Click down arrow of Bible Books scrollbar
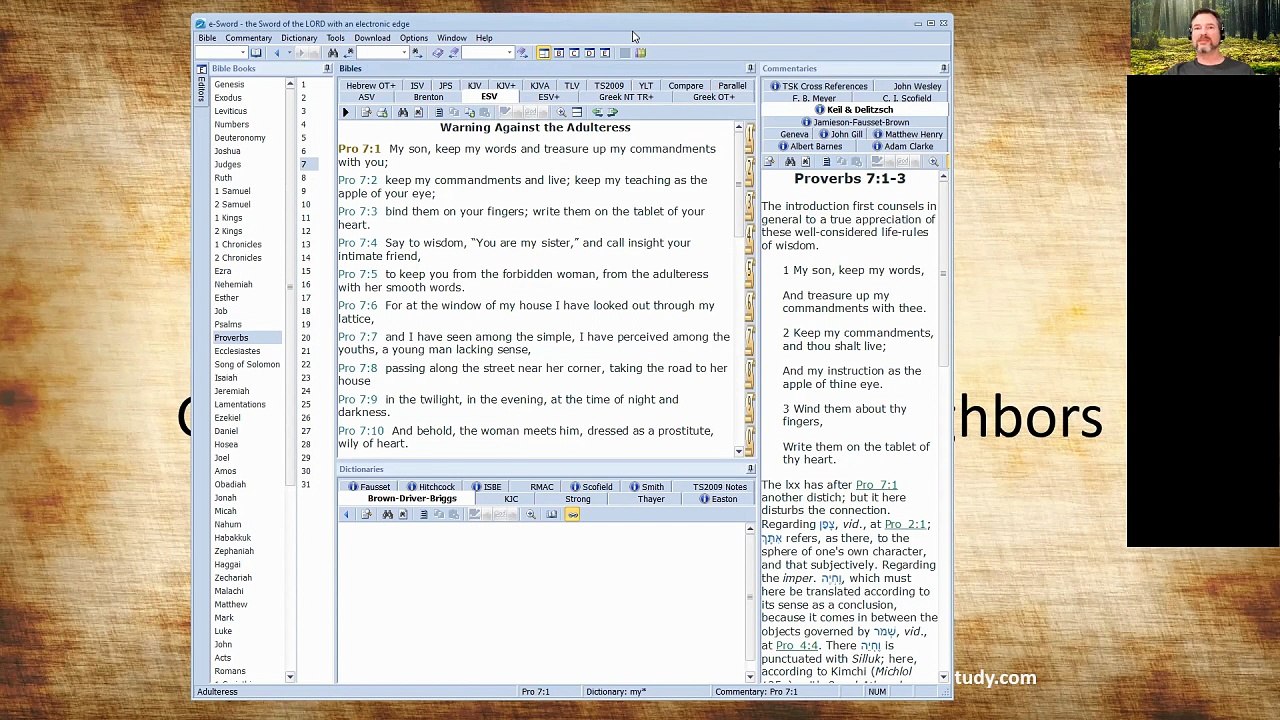Screen dimensions: 1280x720 pos(290,677)
